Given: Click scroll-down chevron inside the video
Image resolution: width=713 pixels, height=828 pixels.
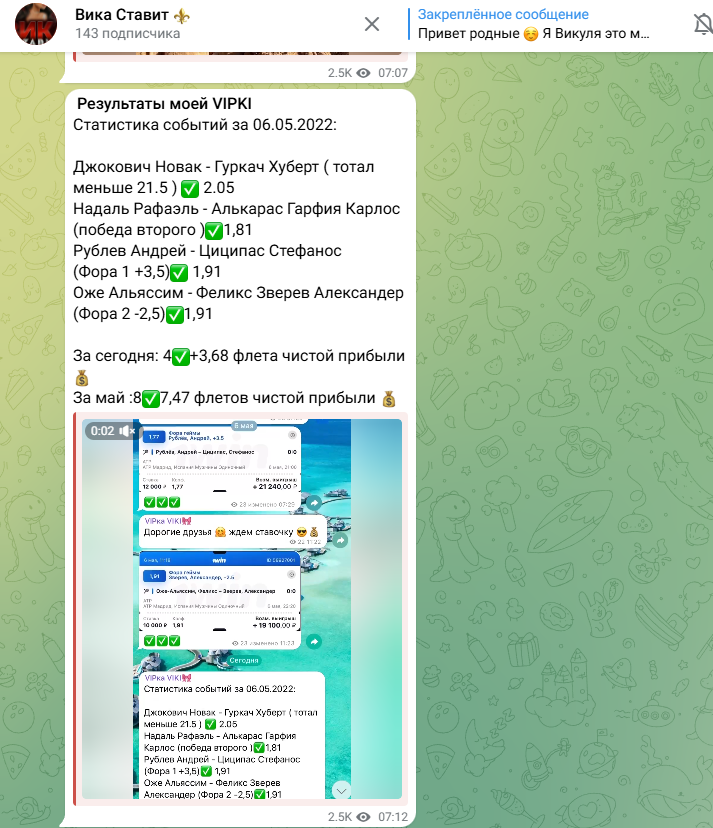Looking at the screenshot, I should [x=341, y=790].
